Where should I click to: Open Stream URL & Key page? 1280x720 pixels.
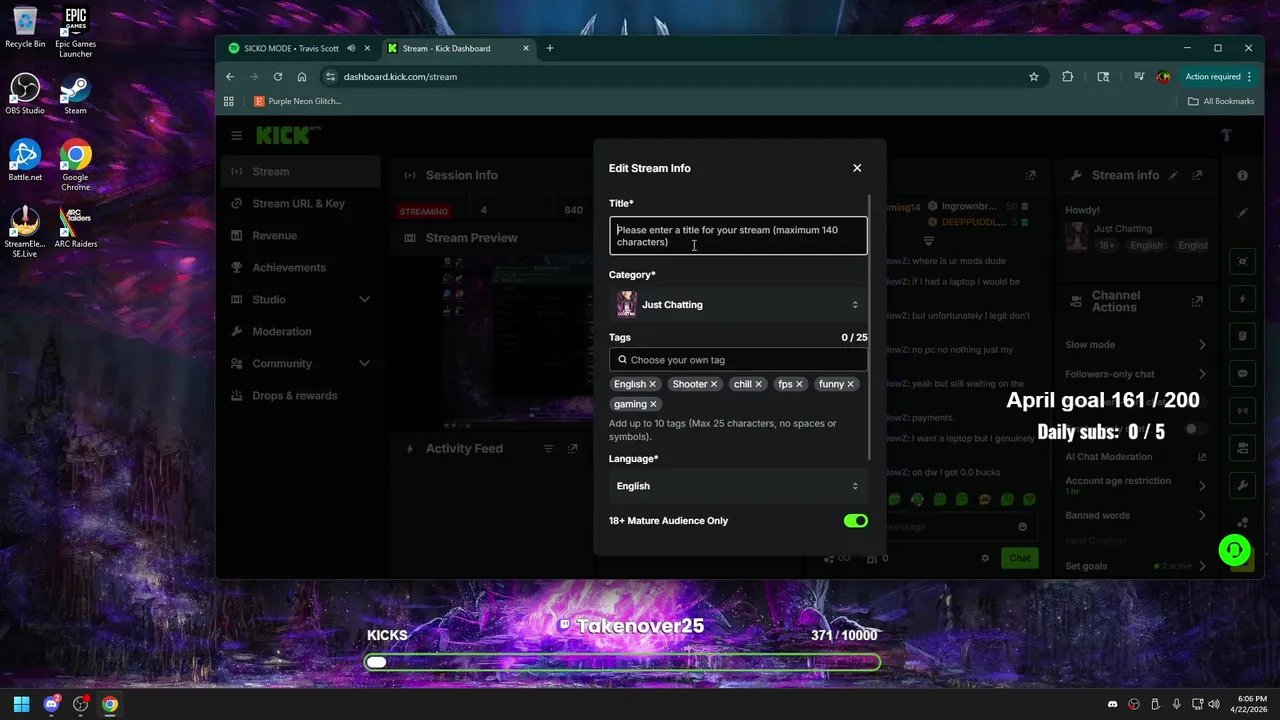(x=301, y=203)
